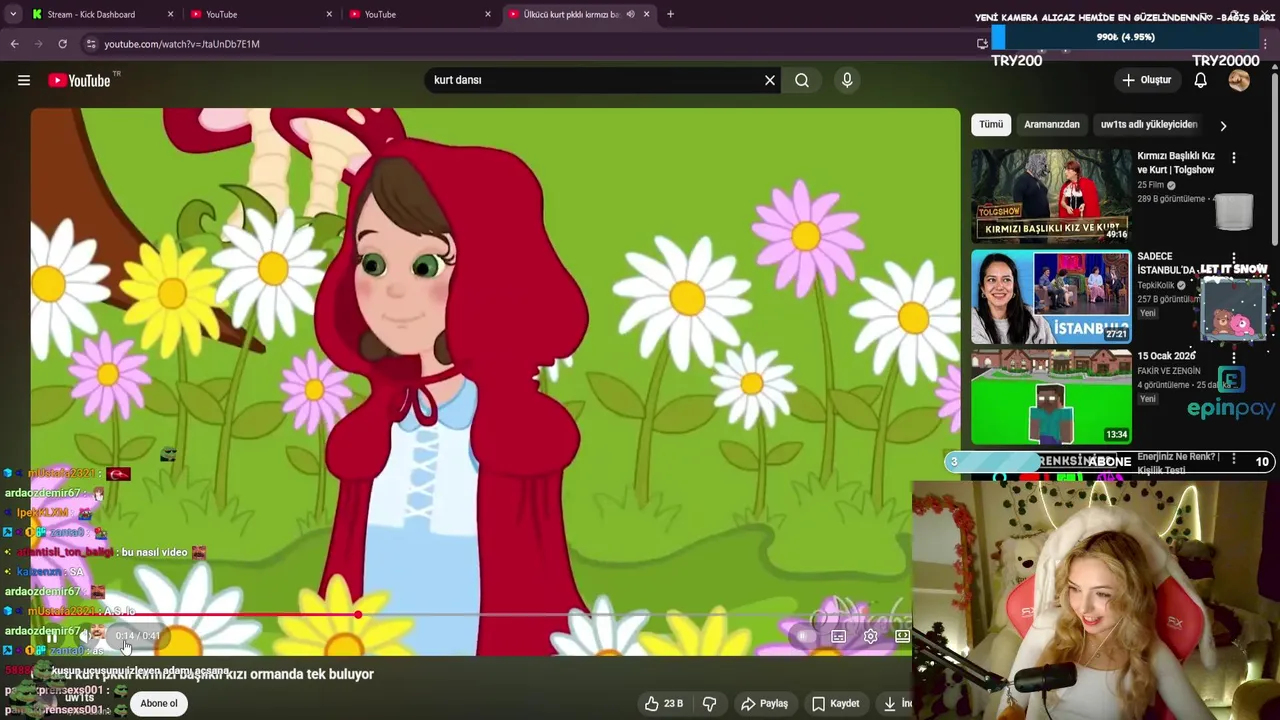Save the video with Kaydet
Image resolution: width=1280 pixels, height=720 pixels.
(x=835, y=703)
